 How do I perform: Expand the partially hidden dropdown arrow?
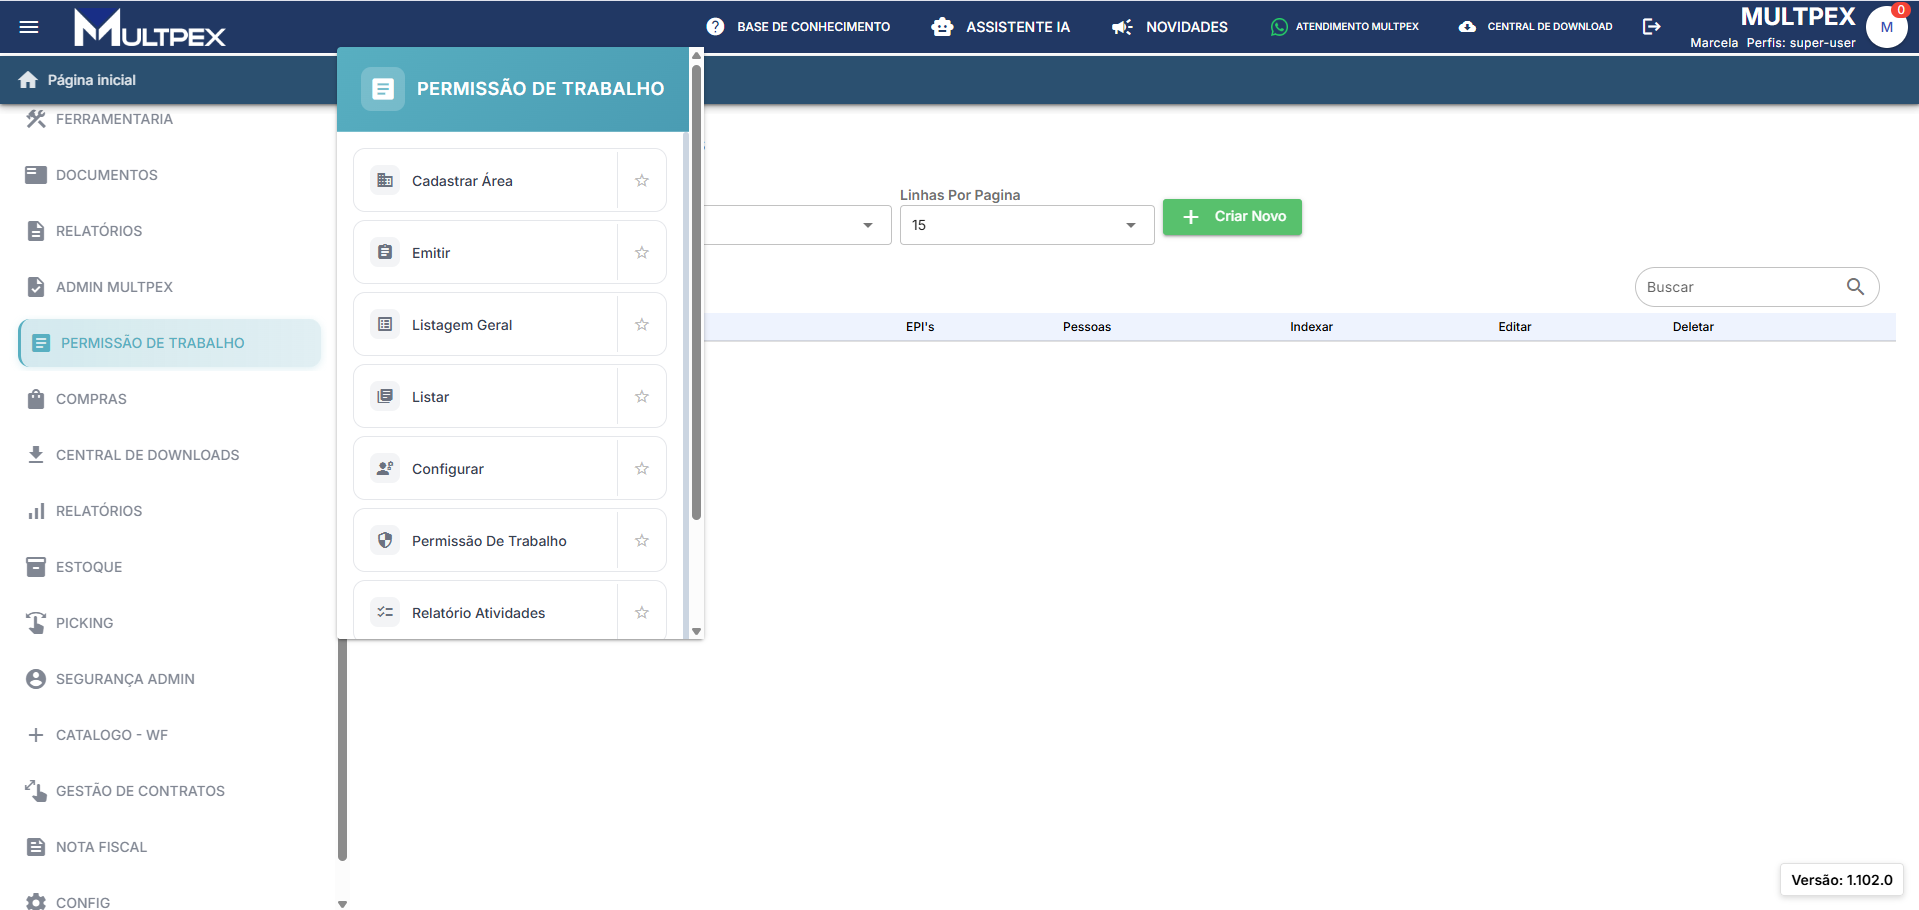click(868, 225)
